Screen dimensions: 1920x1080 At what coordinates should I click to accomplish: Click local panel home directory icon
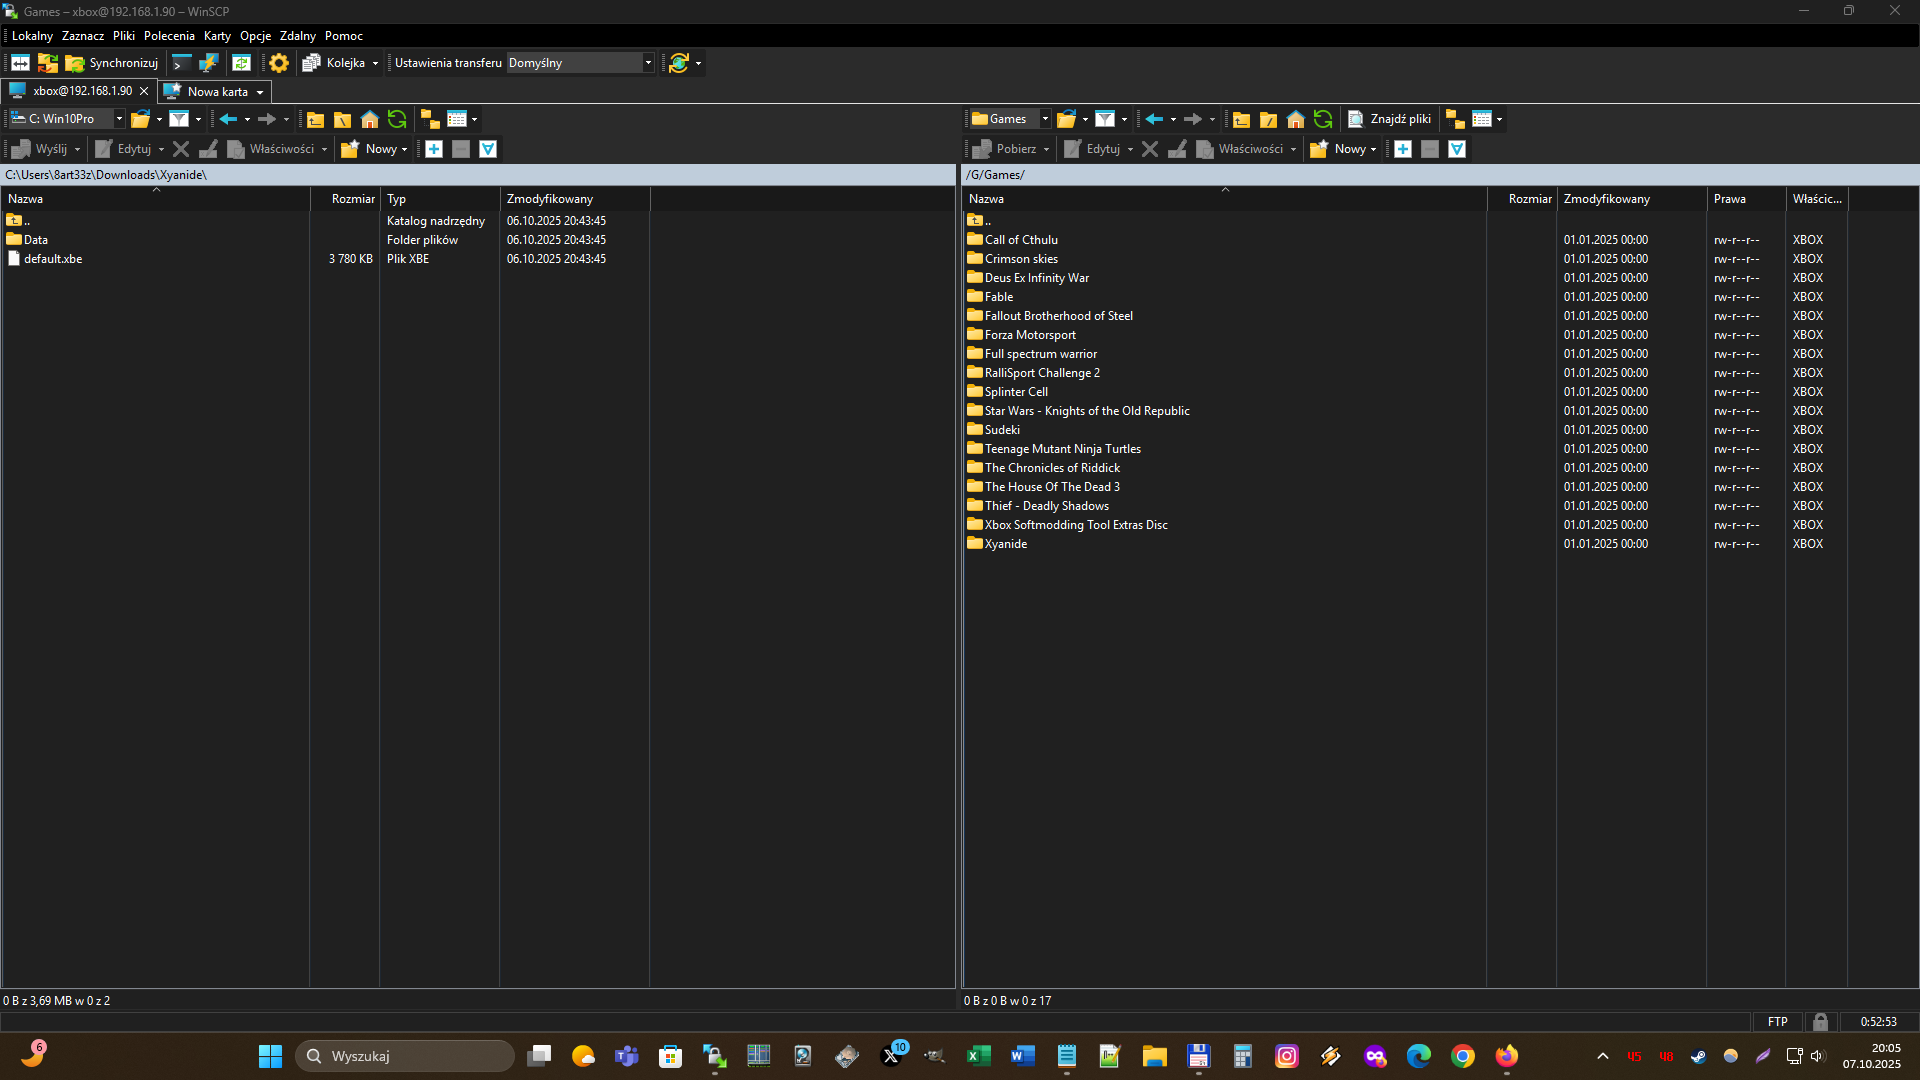coord(370,119)
